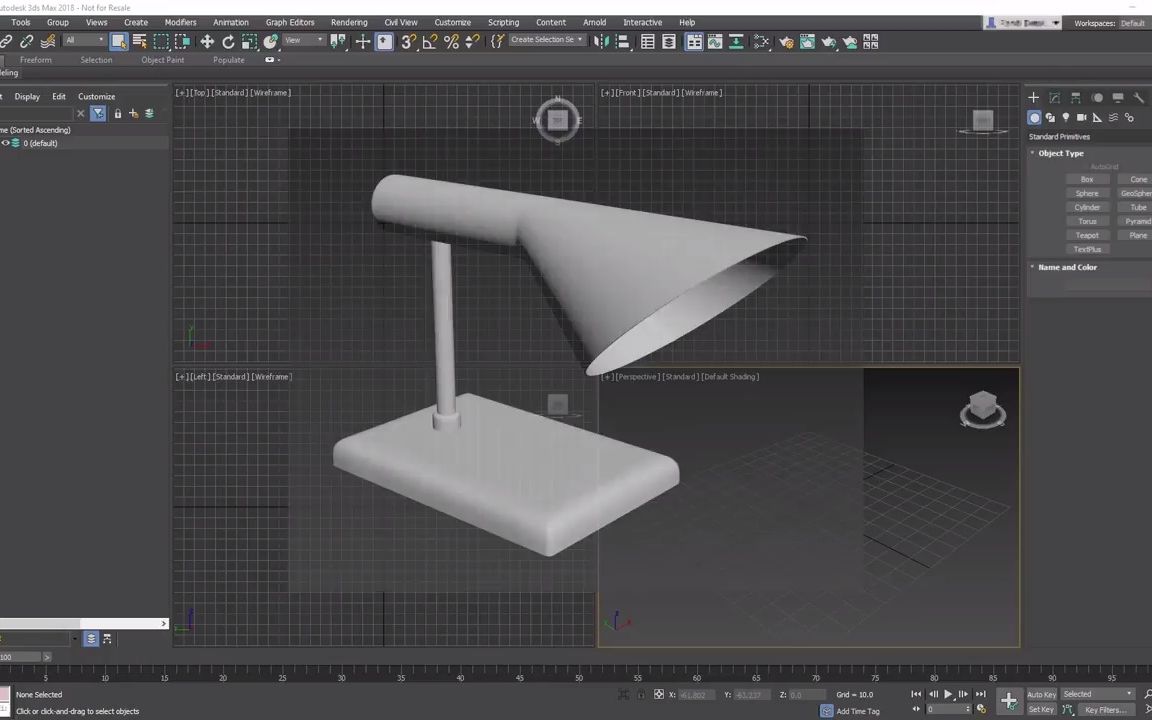Click the Mirror tool icon

pos(600,41)
